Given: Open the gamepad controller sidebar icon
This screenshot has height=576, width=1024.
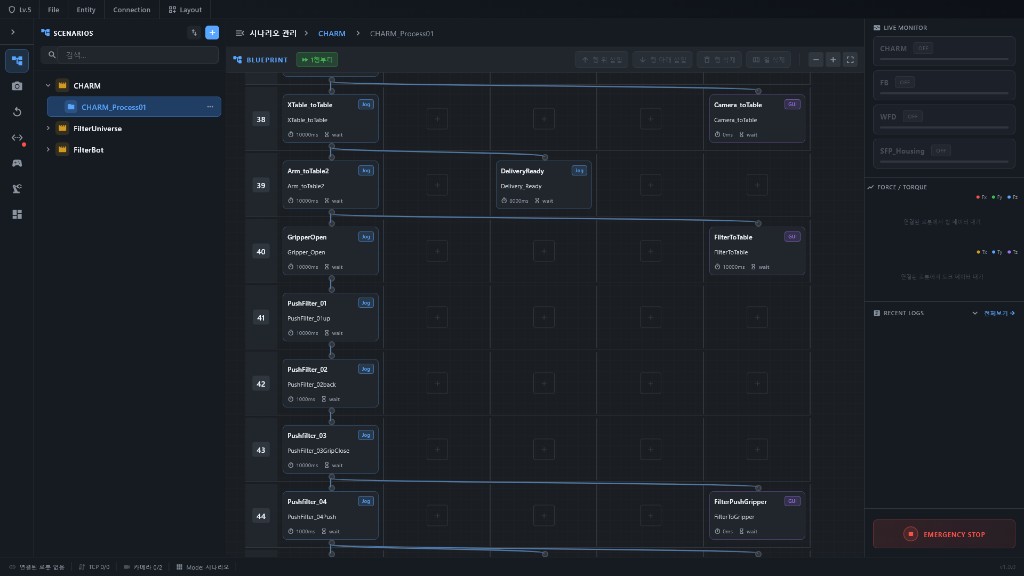Looking at the screenshot, I should (17, 163).
